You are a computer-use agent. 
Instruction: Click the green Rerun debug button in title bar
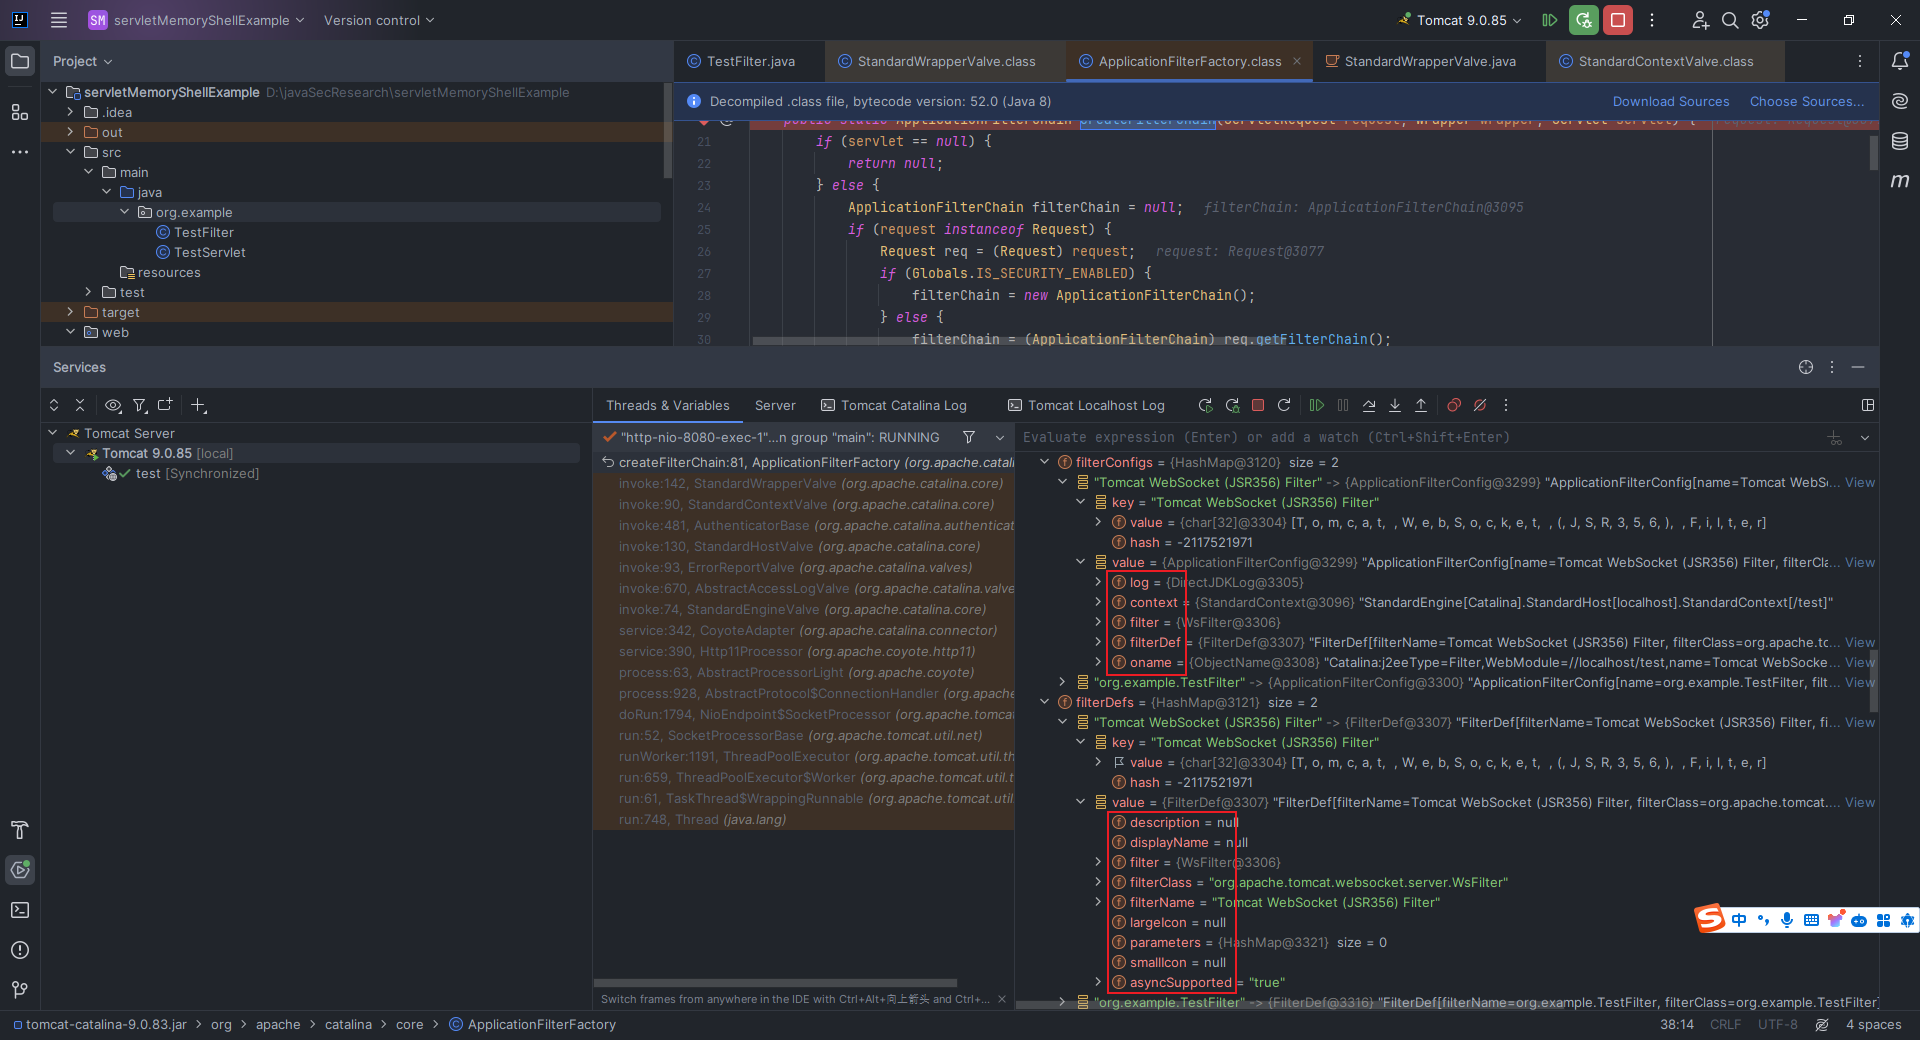[x=1584, y=20]
